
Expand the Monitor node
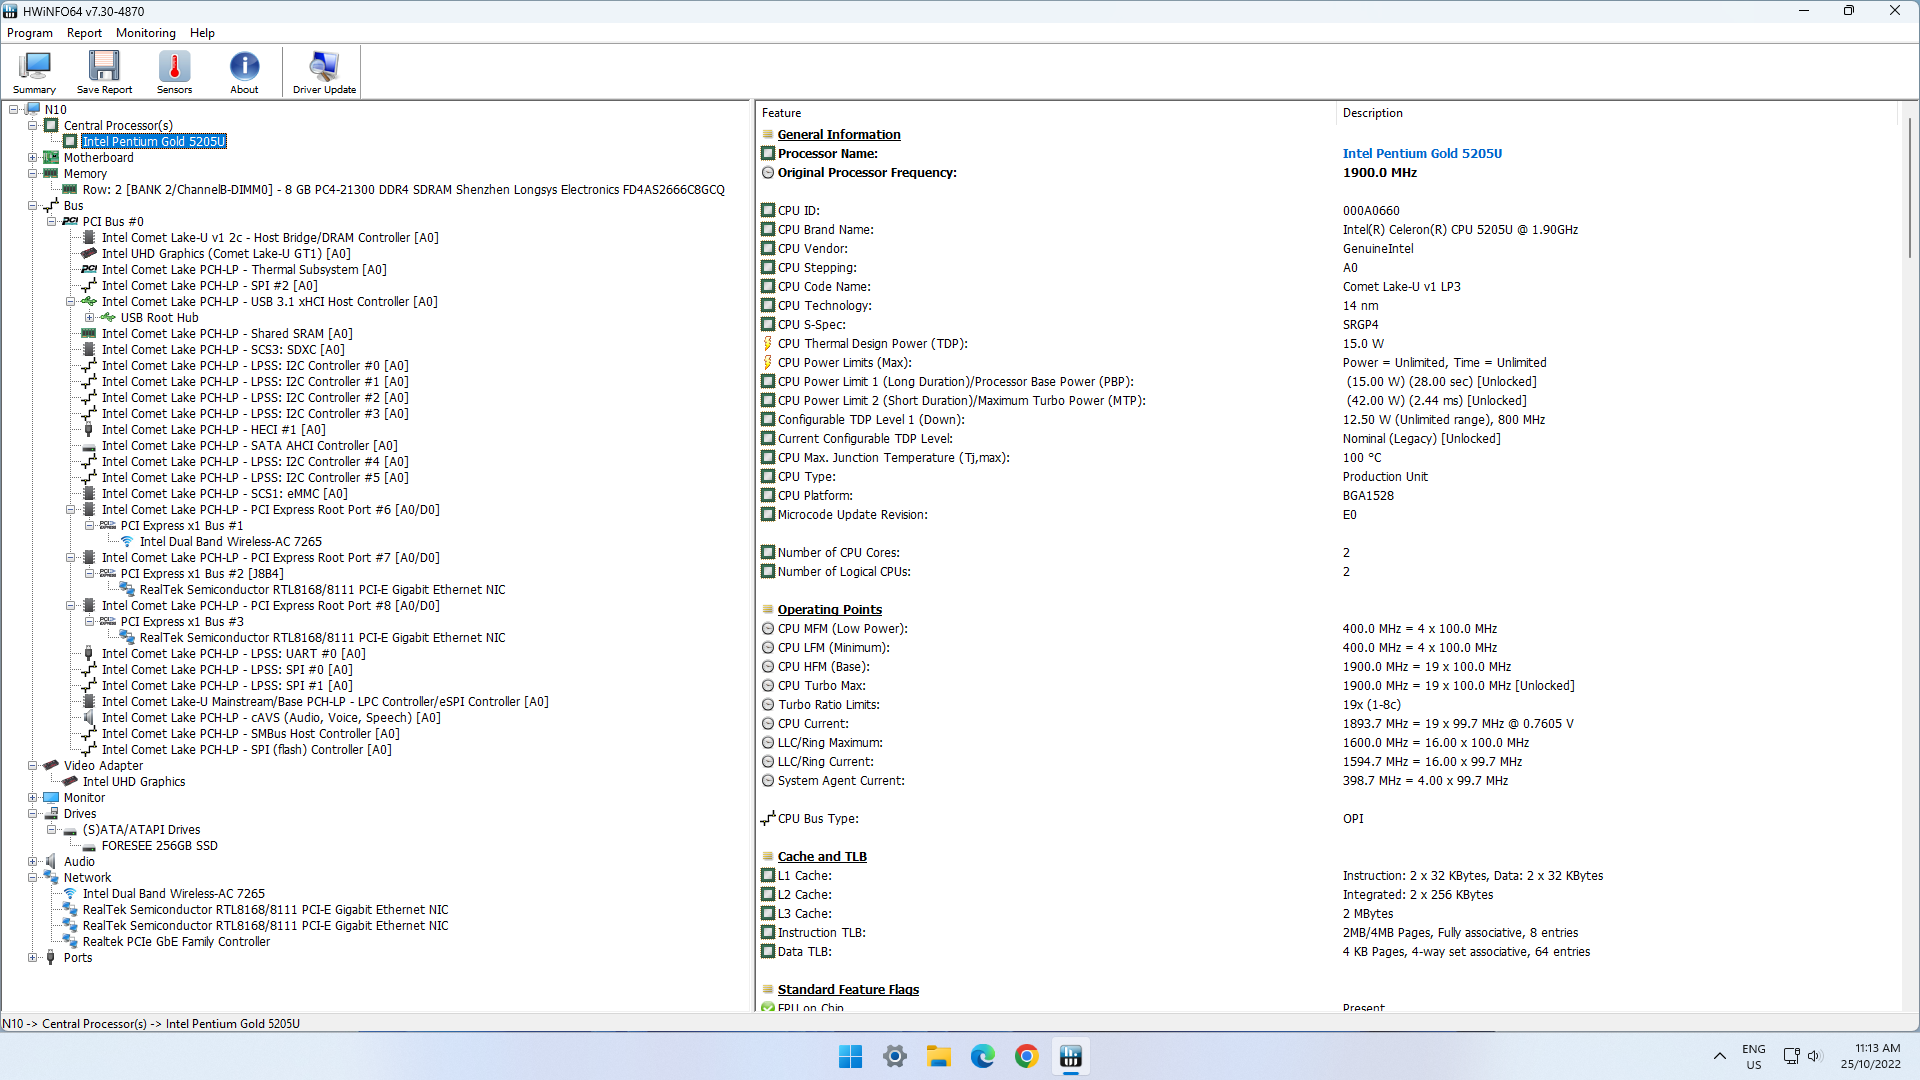[x=33, y=798]
